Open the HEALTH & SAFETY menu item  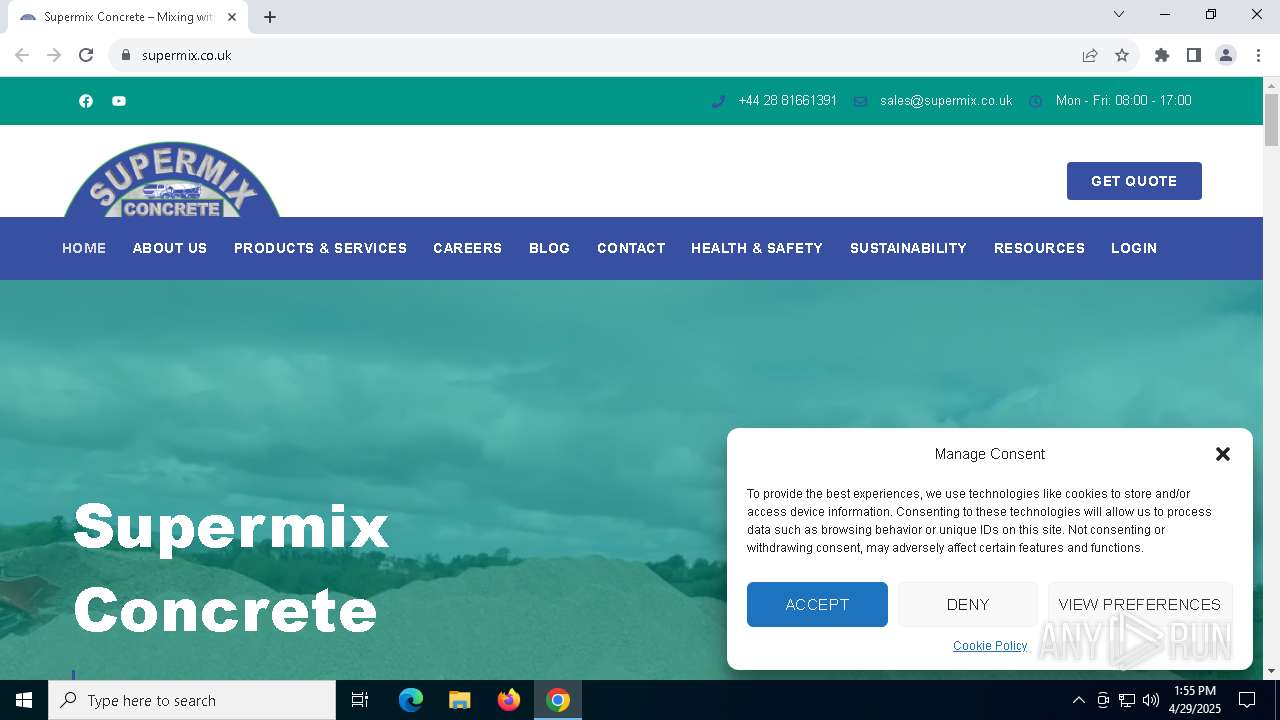tap(757, 248)
